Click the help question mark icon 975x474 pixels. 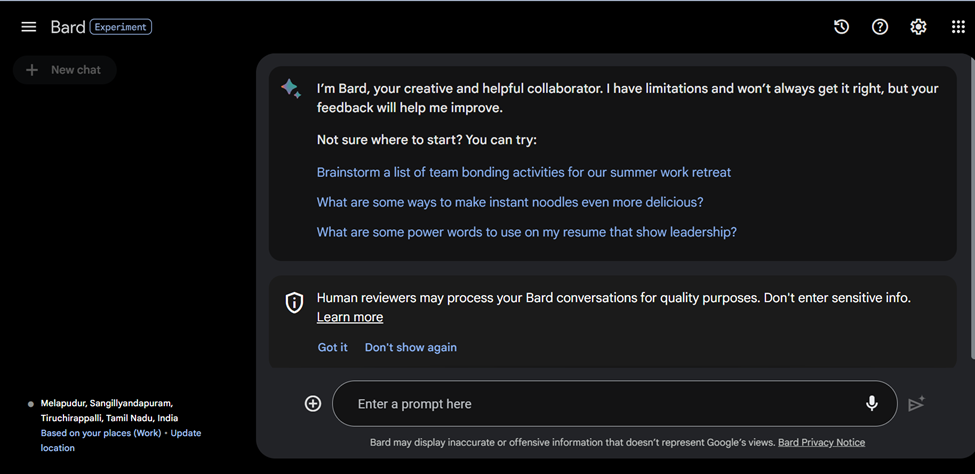pos(880,27)
